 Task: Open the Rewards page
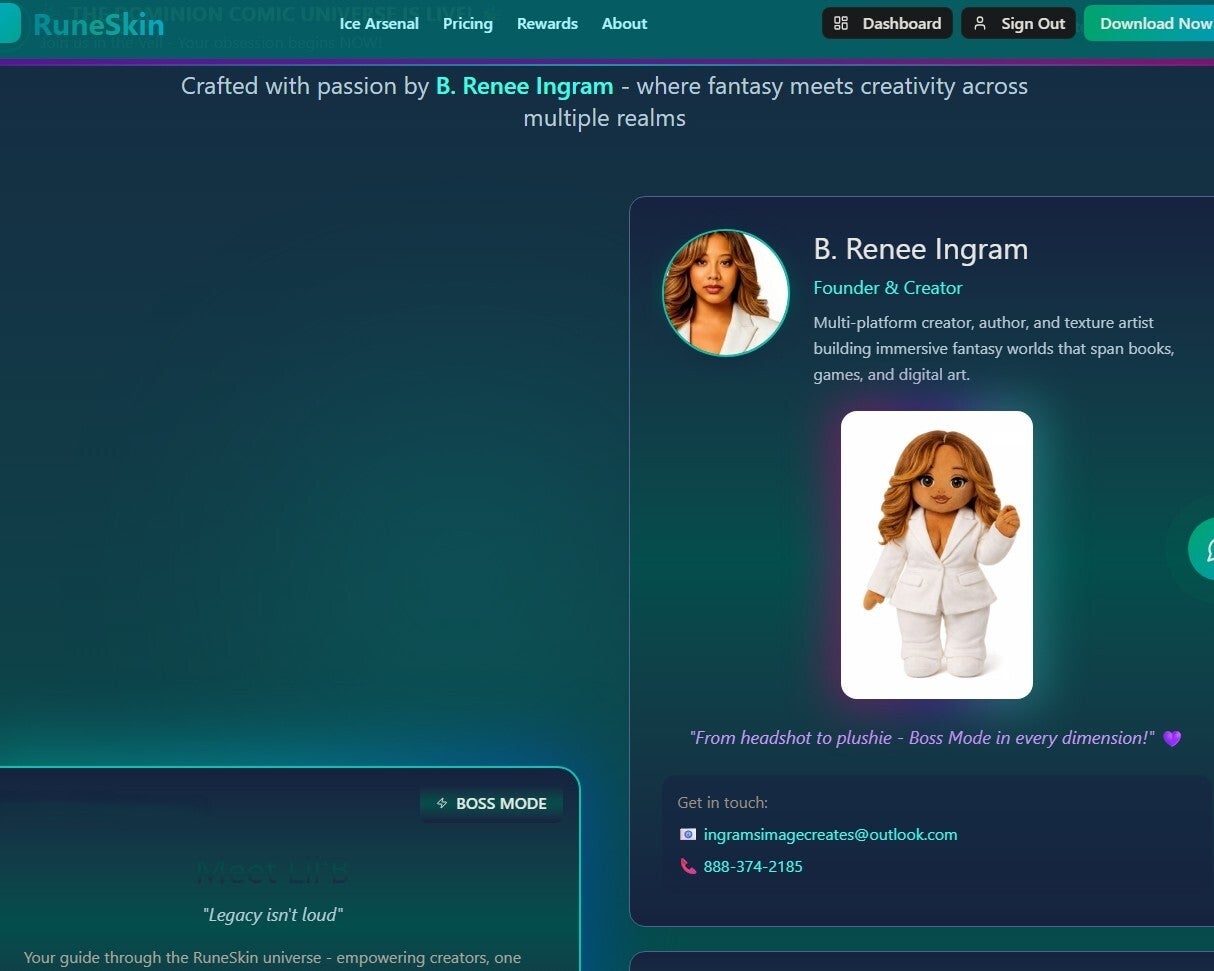[547, 24]
